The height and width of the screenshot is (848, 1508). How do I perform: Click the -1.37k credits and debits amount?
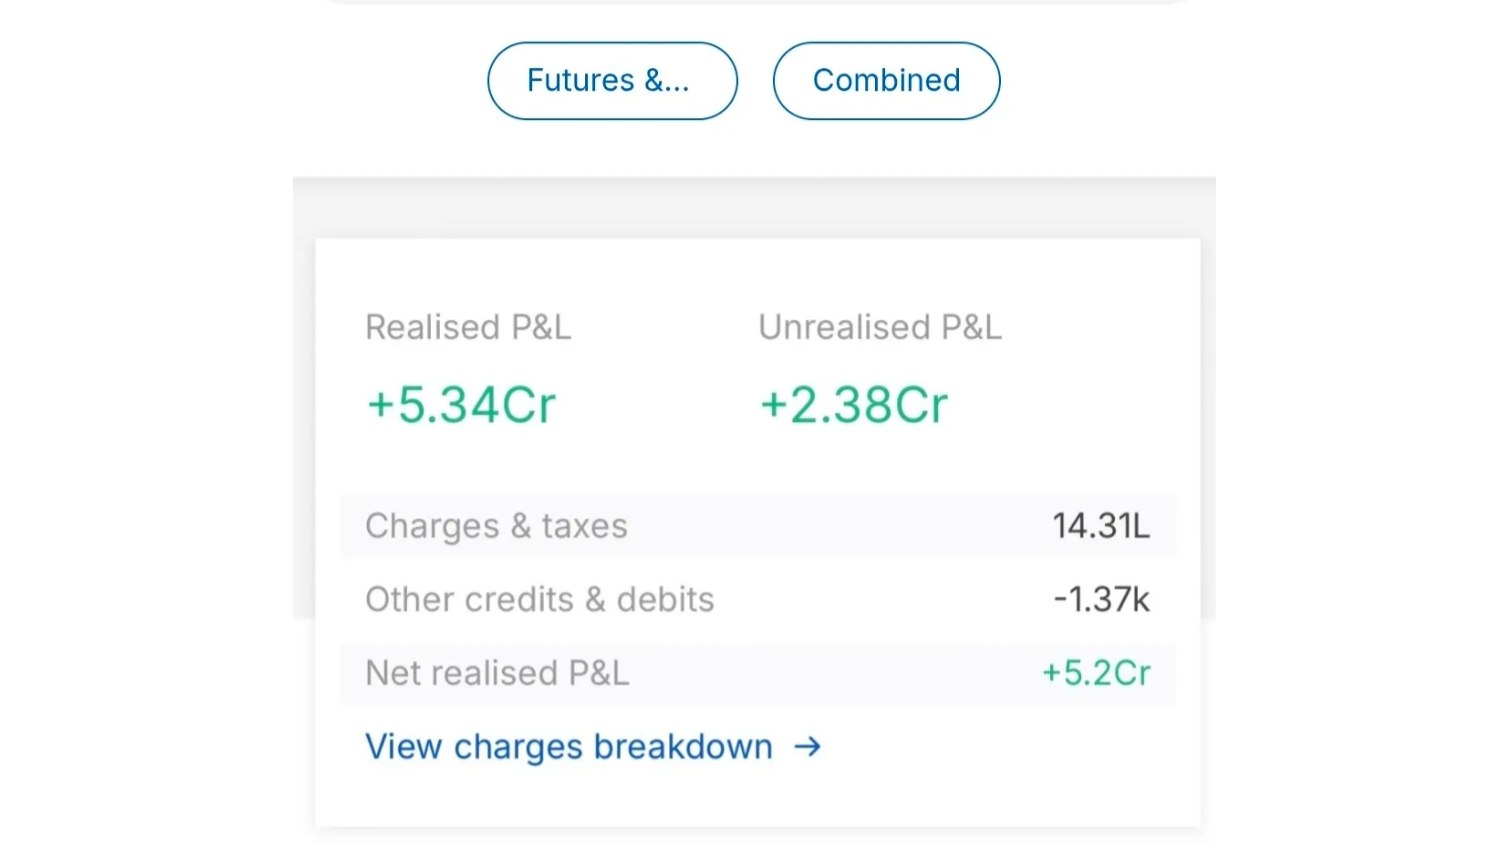click(1101, 599)
